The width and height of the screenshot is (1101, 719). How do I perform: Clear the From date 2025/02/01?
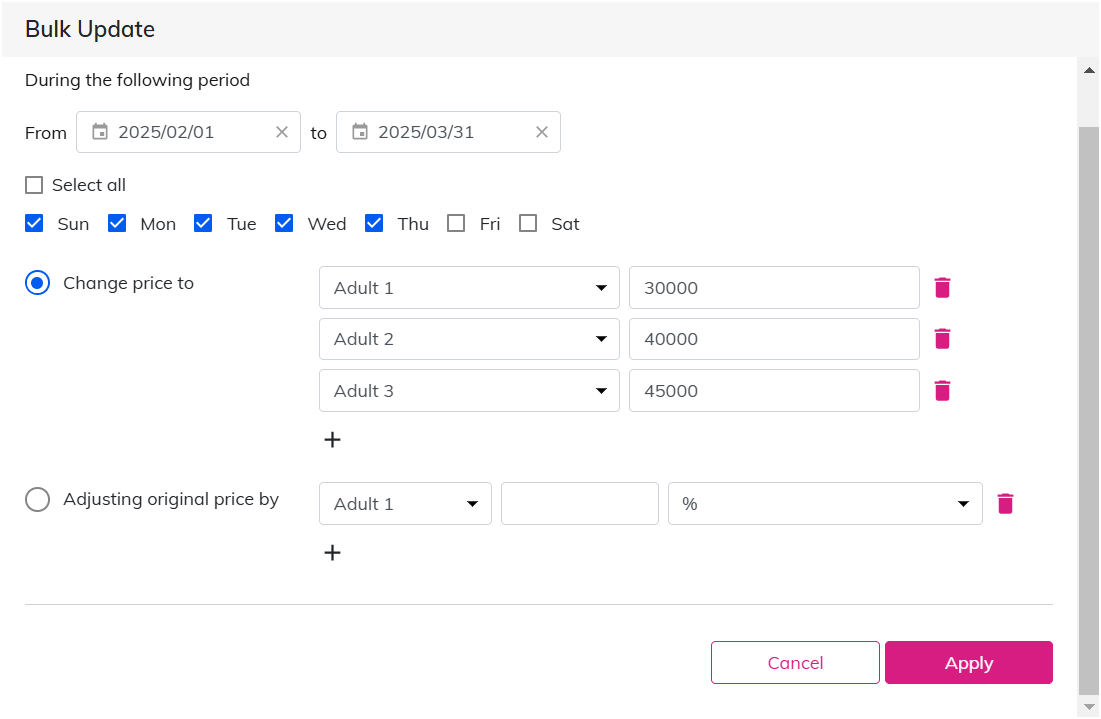pos(282,132)
